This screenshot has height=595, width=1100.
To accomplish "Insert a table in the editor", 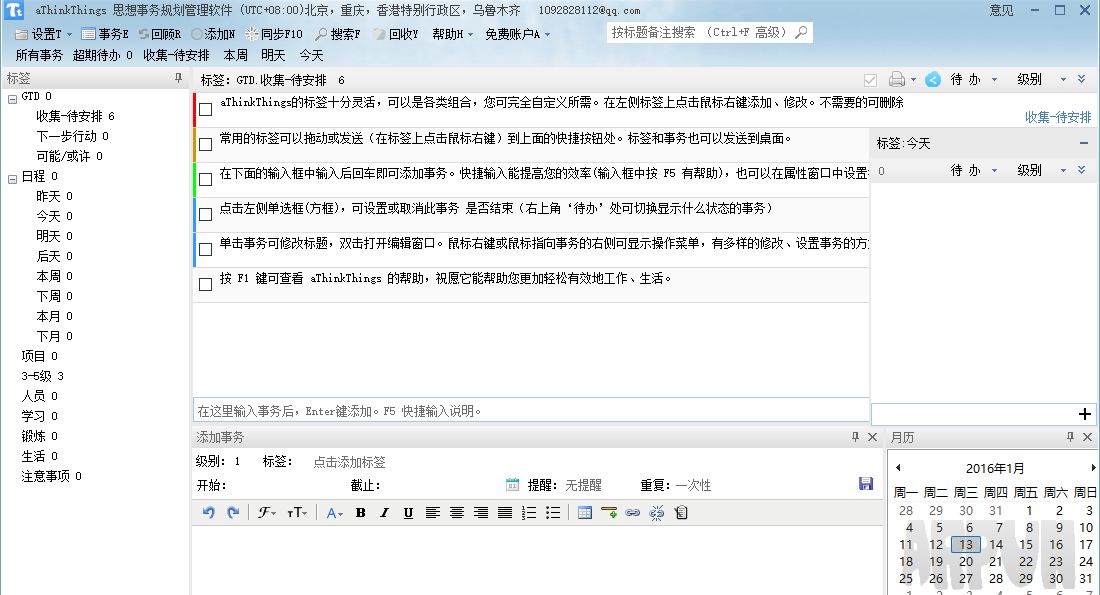I will pyautogui.click(x=584, y=513).
